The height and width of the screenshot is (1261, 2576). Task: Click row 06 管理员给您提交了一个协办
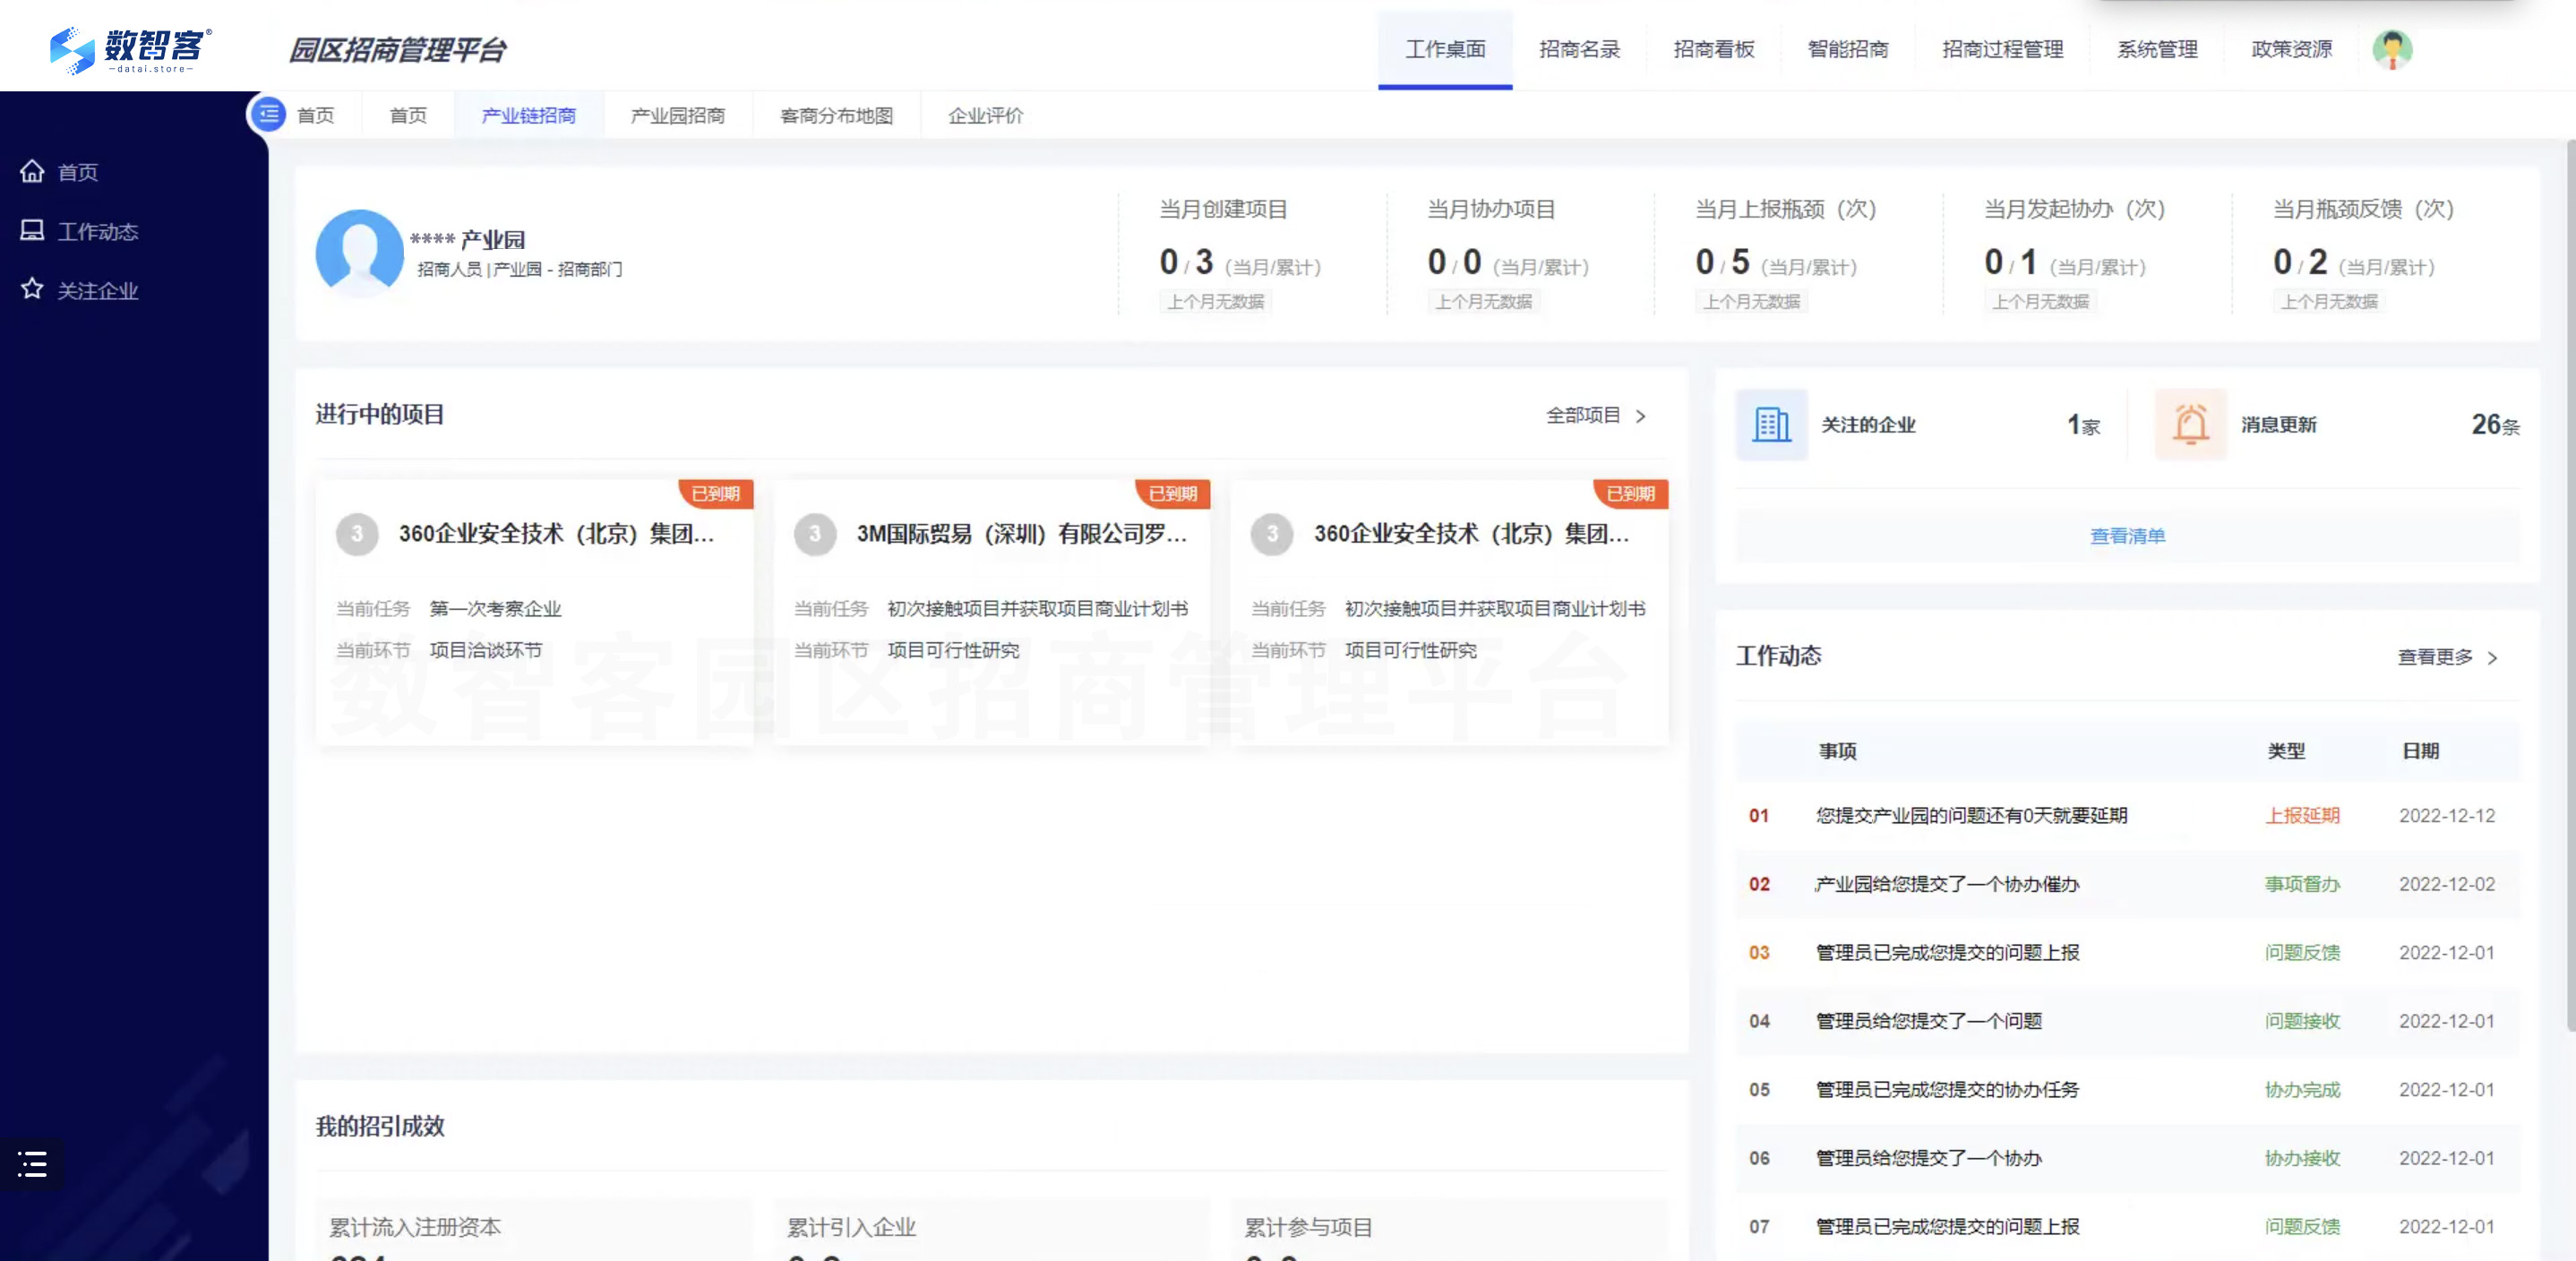[2127, 1158]
